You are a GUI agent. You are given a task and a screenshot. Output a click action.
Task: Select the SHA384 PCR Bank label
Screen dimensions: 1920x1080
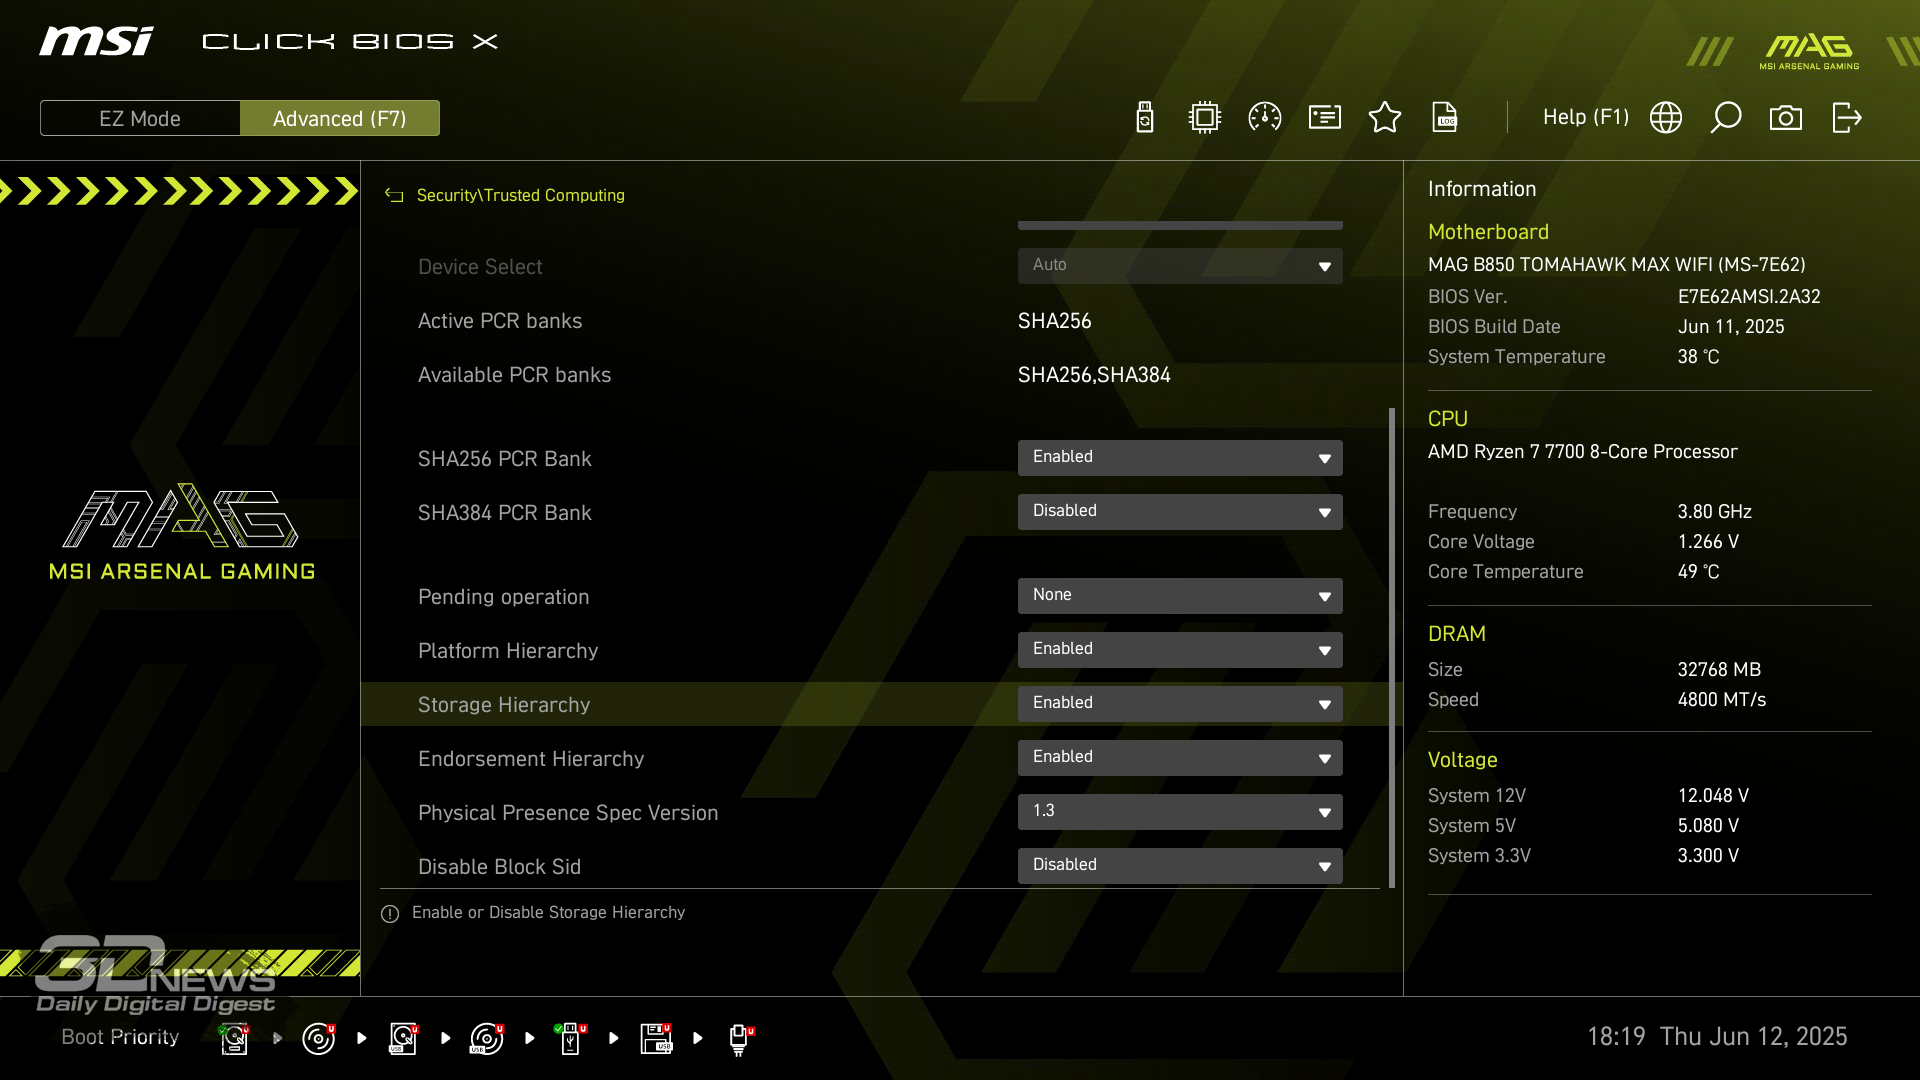(x=505, y=513)
